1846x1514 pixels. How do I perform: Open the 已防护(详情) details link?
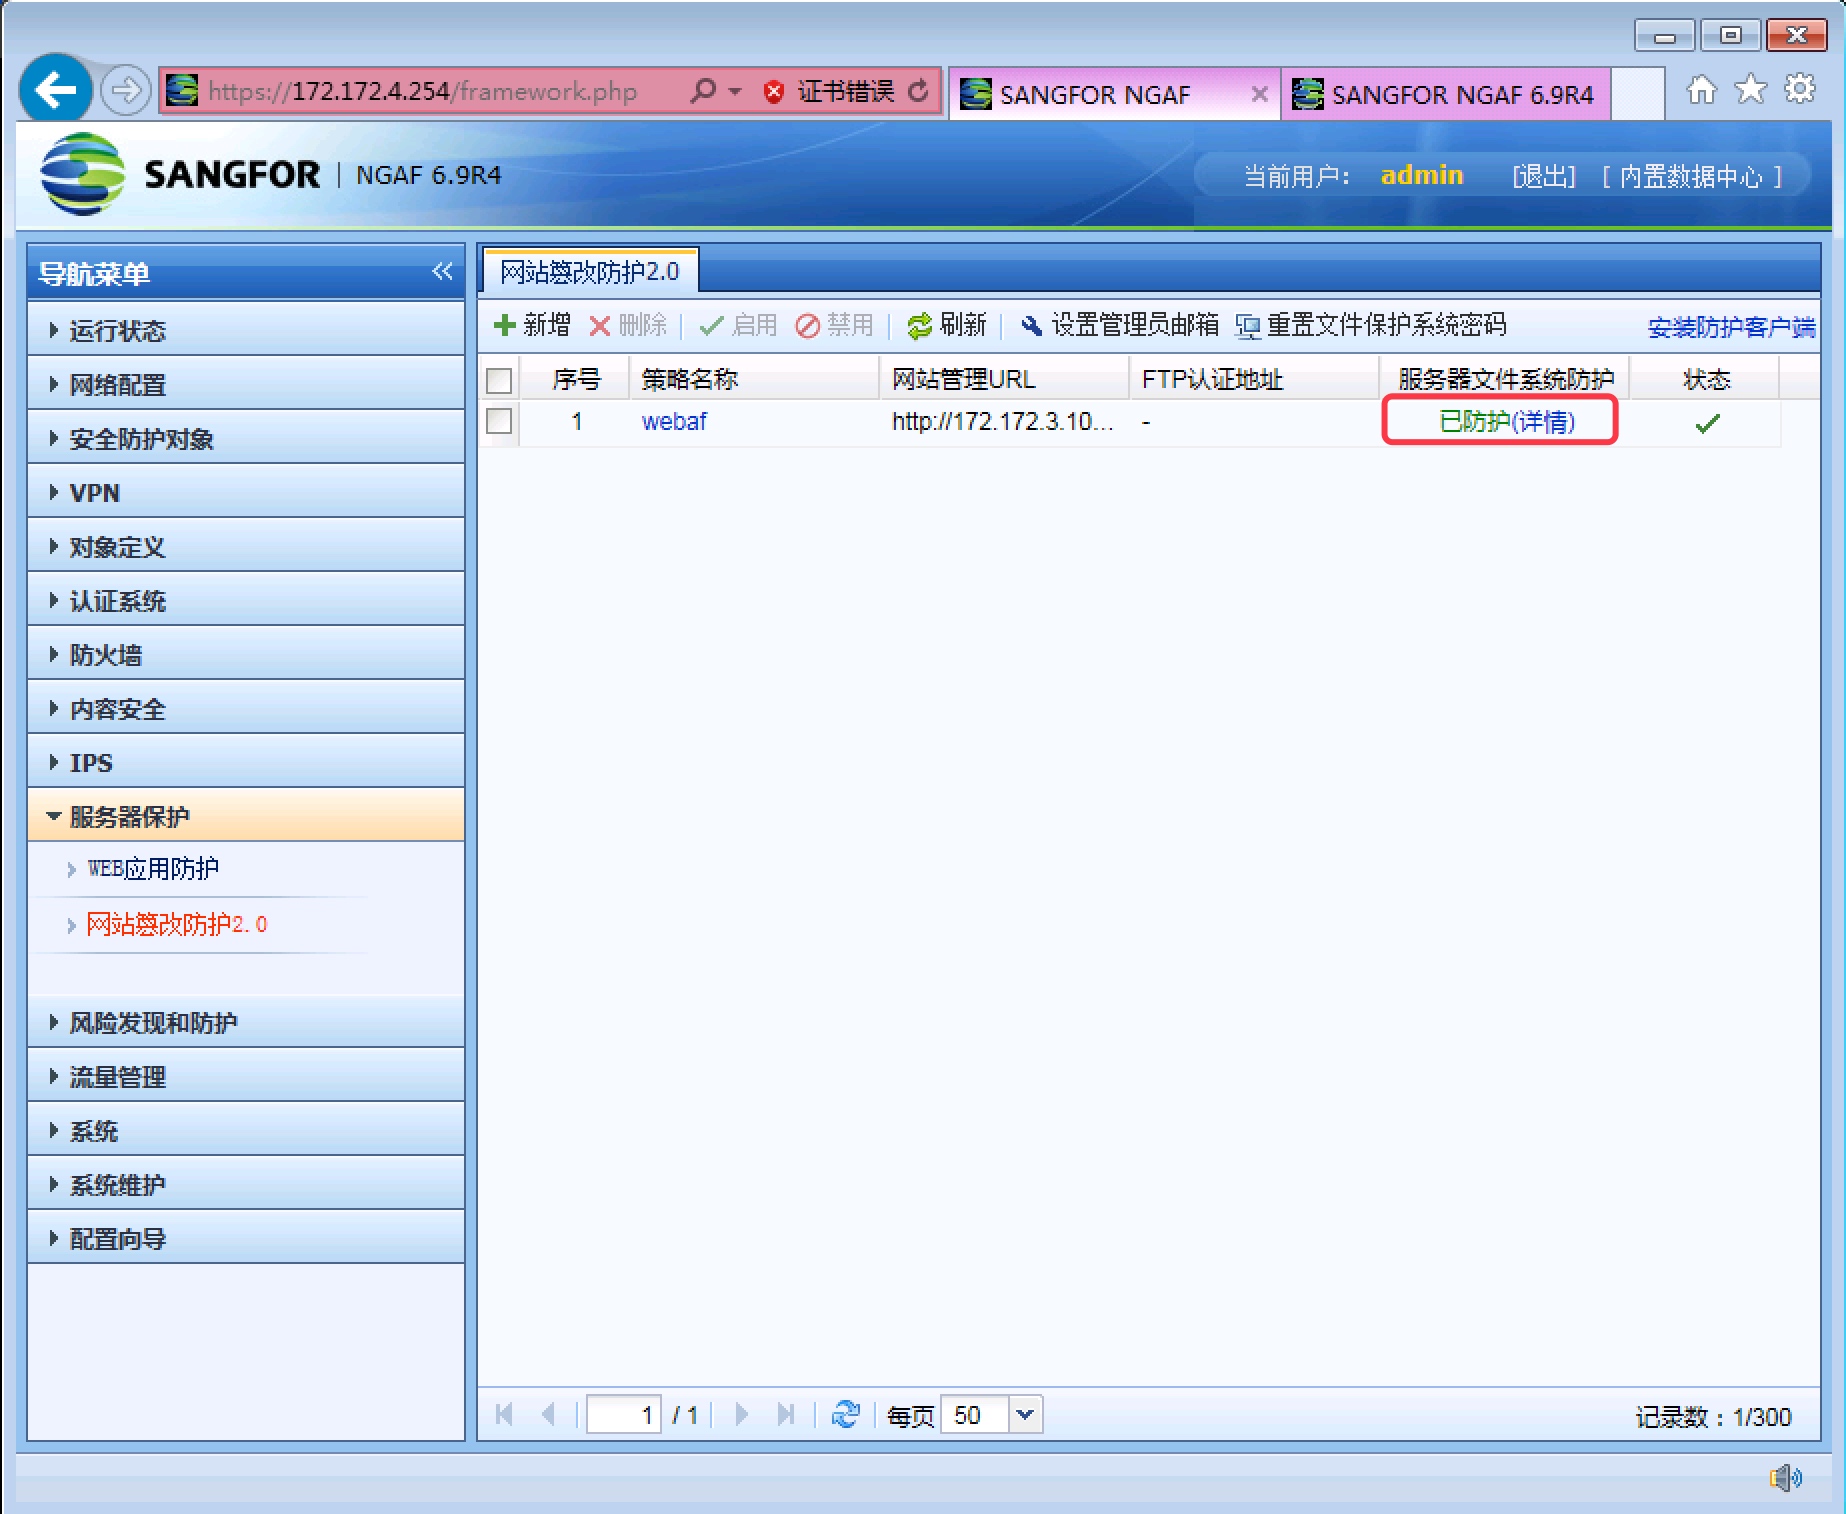(x=1506, y=422)
